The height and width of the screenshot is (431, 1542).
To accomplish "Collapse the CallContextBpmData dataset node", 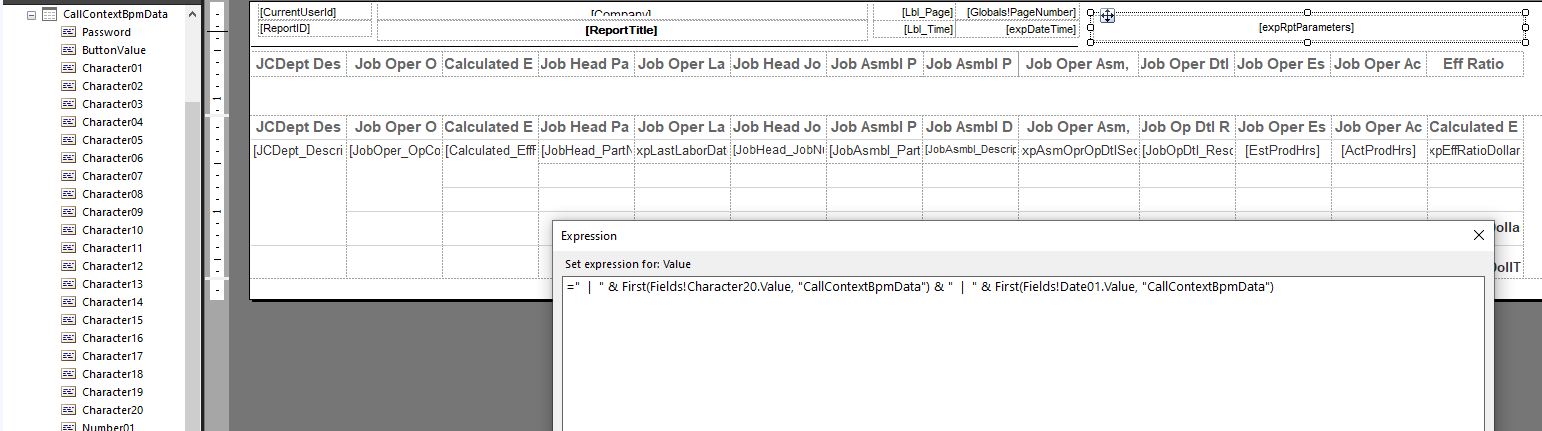I will click(32, 15).
